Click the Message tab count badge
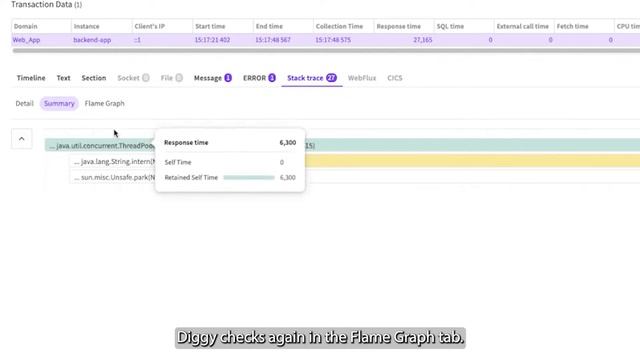The height and width of the screenshot is (360, 640). (228, 78)
